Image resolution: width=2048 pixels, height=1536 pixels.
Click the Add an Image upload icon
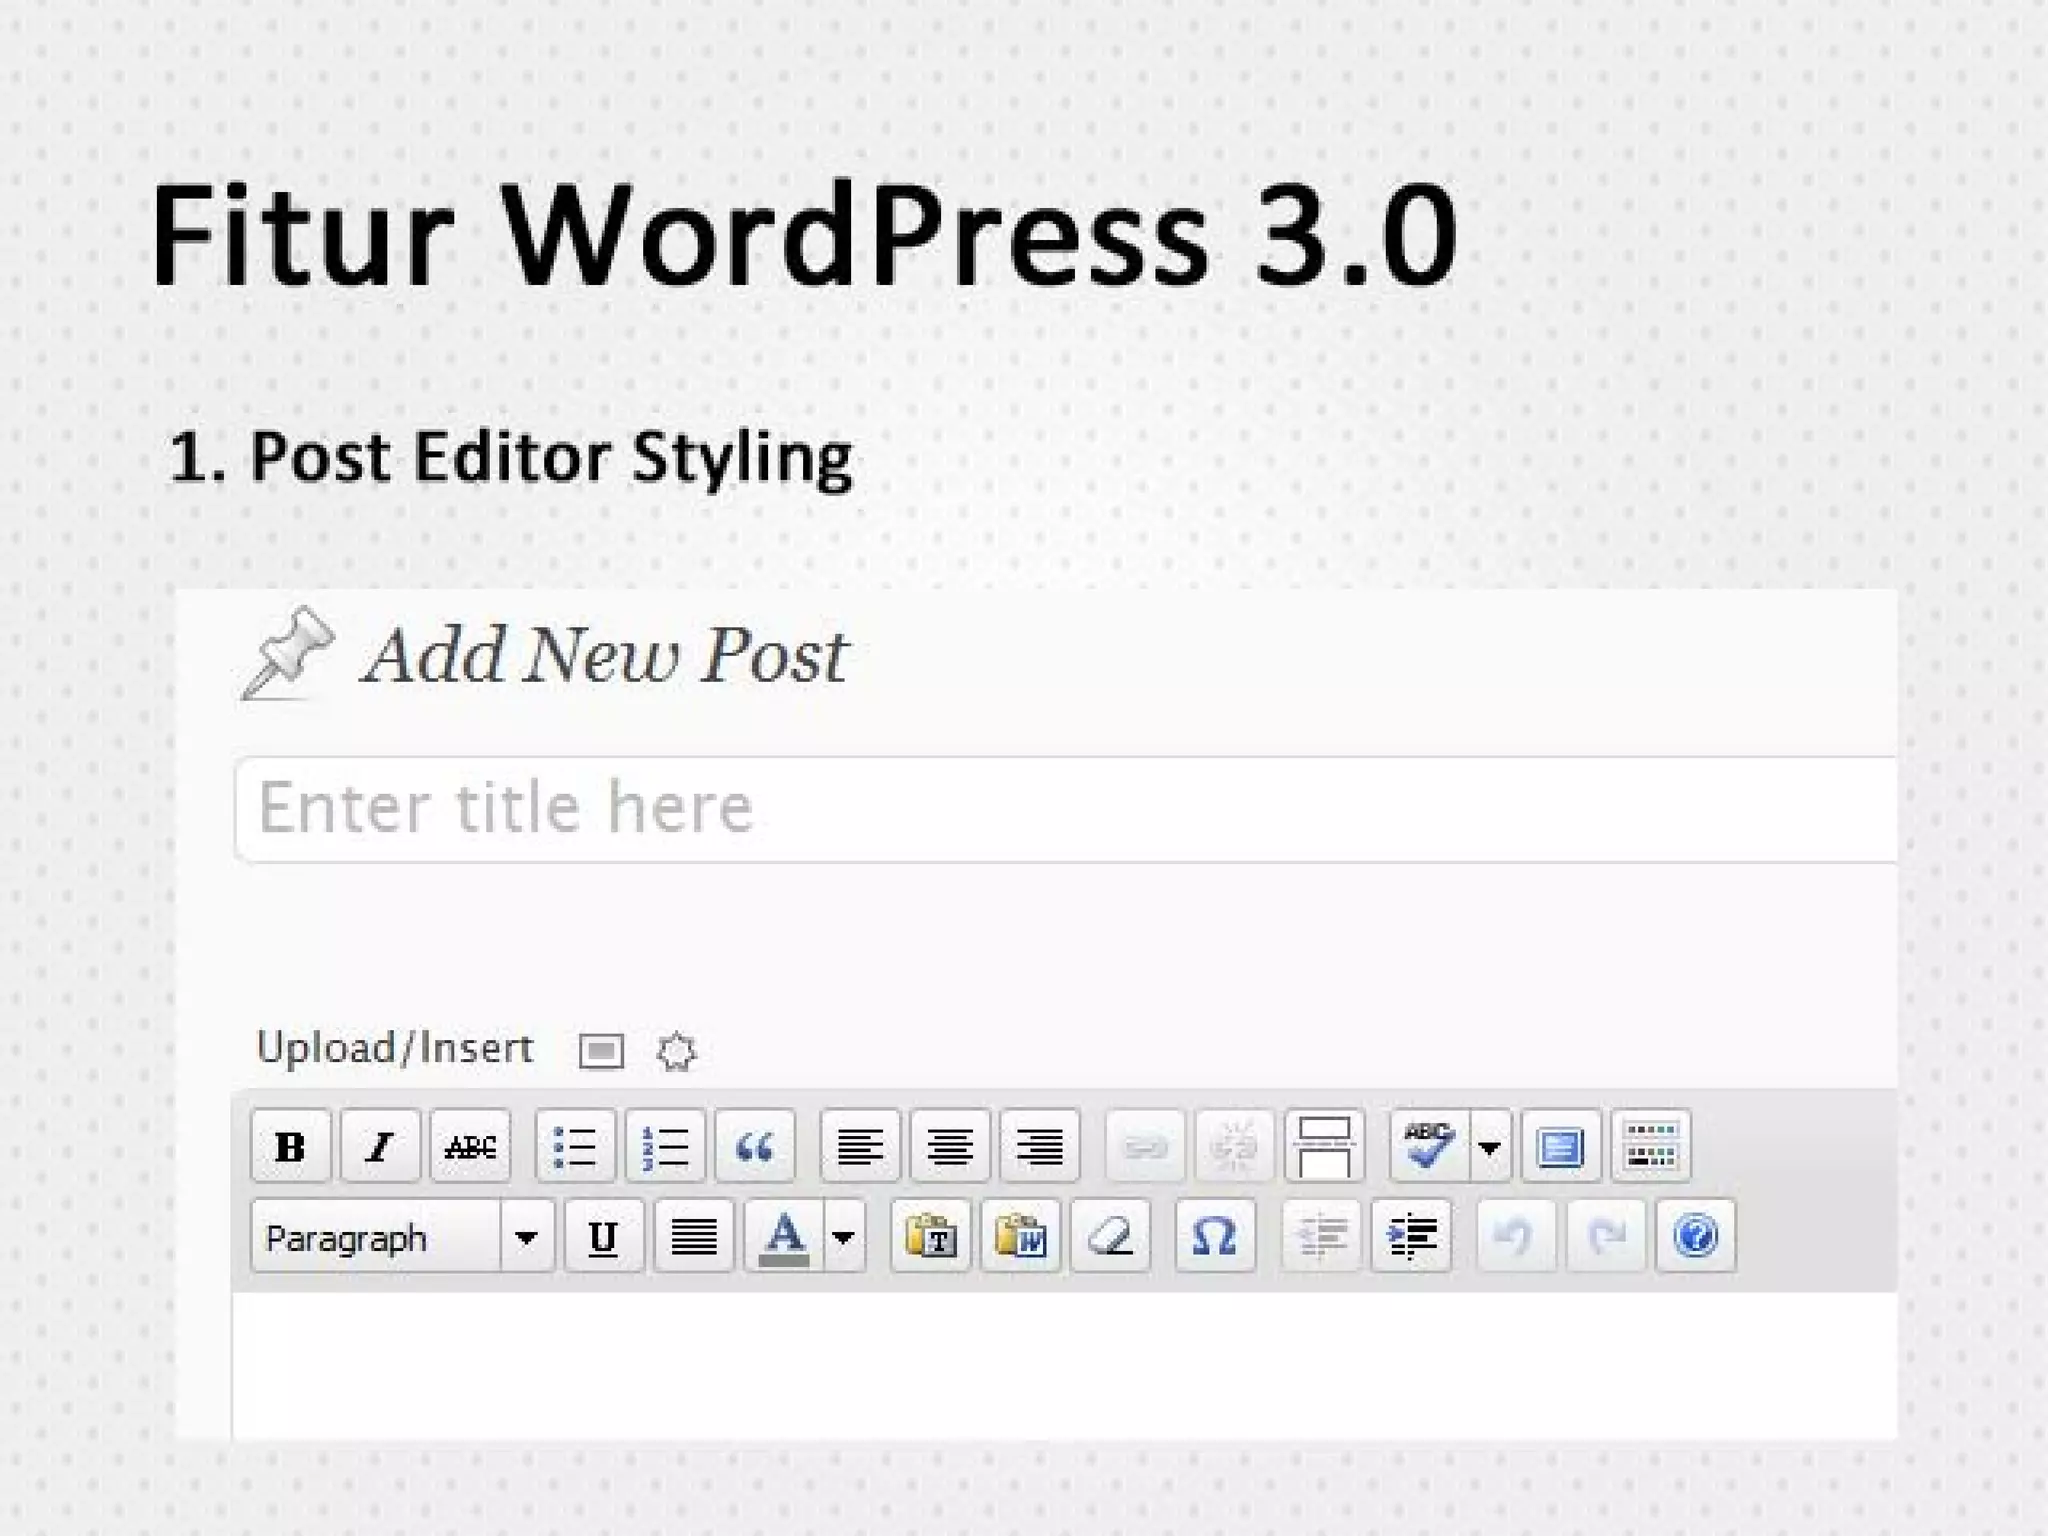pyautogui.click(x=601, y=1051)
